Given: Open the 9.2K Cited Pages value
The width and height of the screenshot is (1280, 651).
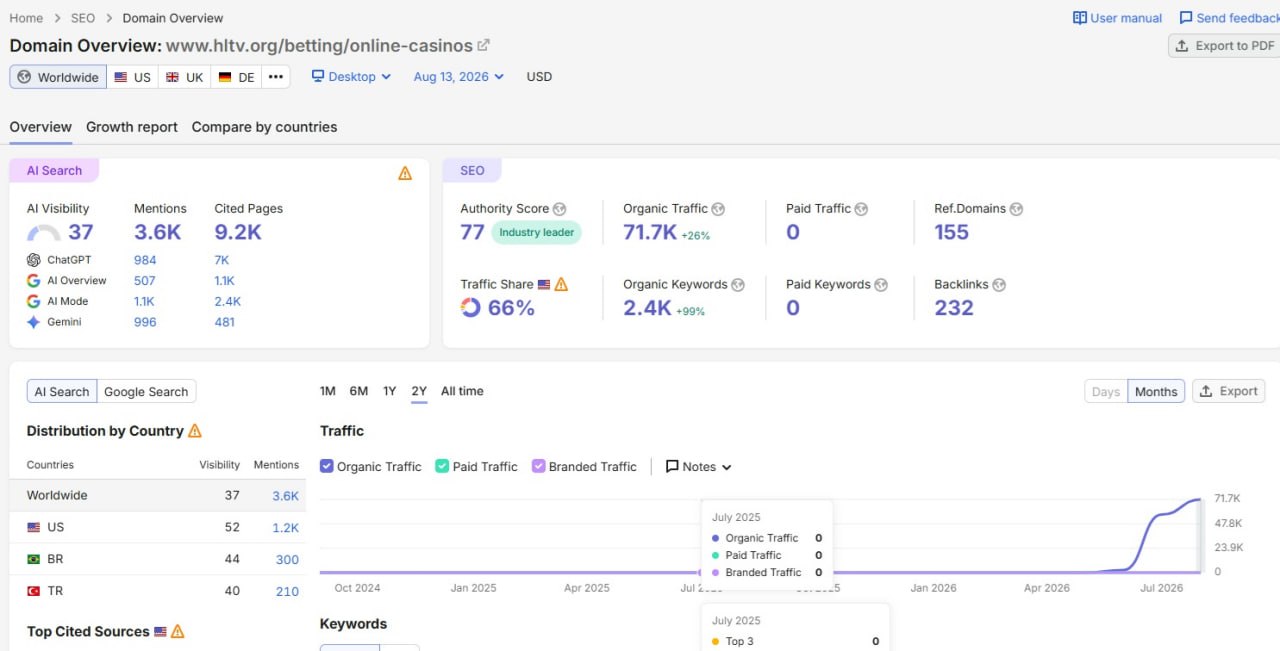Looking at the screenshot, I should (x=238, y=232).
